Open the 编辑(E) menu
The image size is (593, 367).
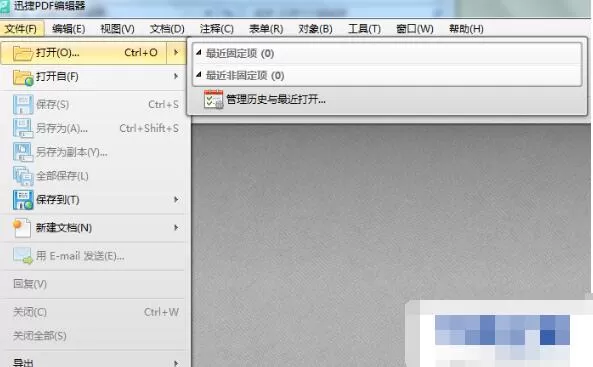pyautogui.click(x=68, y=29)
